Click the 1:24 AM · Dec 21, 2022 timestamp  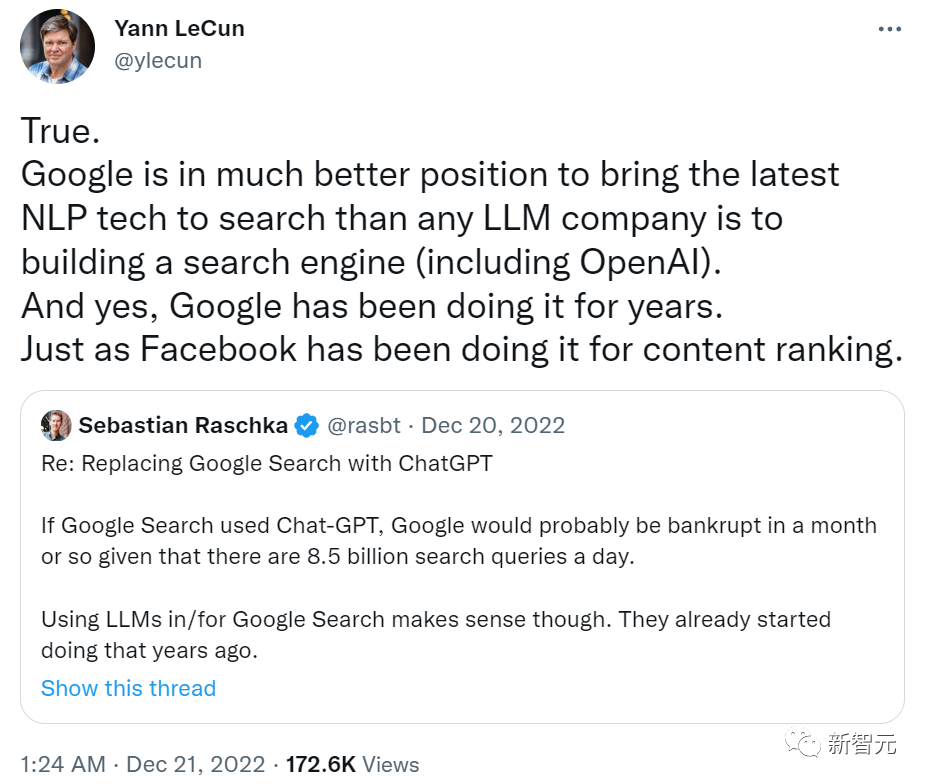[x=143, y=764]
